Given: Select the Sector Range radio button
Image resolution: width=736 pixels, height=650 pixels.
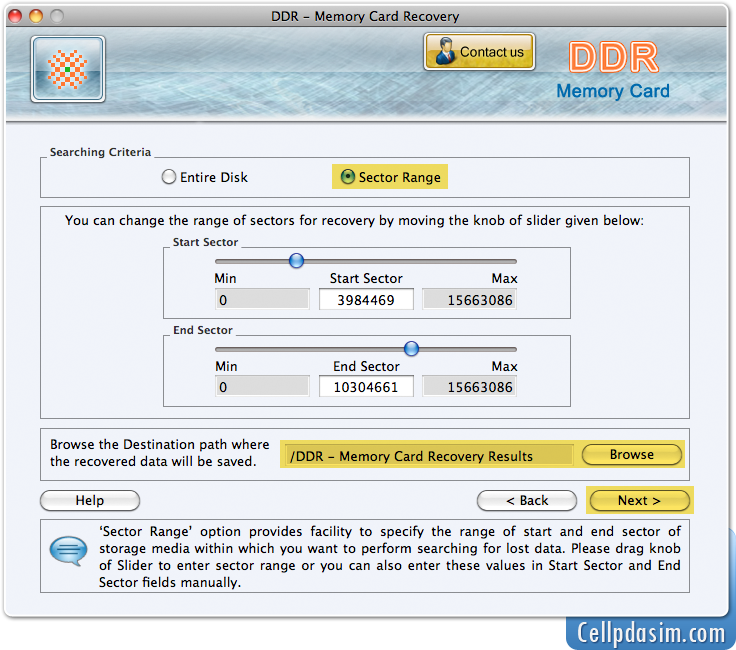Looking at the screenshot, I should (347, 176).
